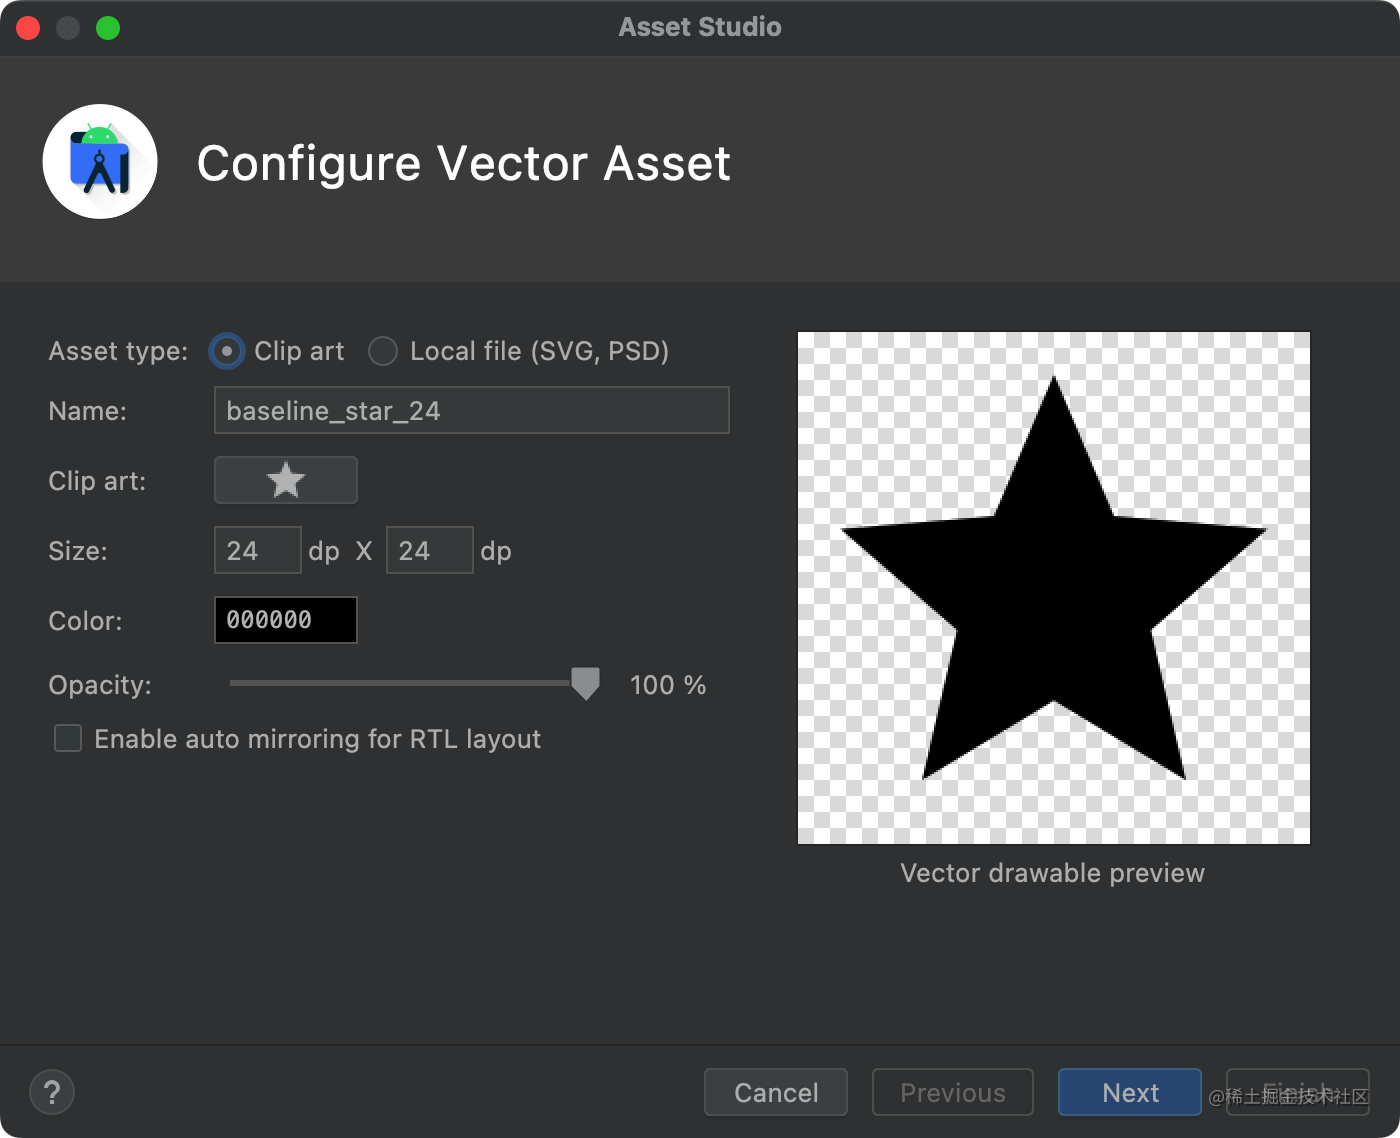The image size is (1400, 1138).
Task: Select the Clip art radio button
Action: [227, 351]
